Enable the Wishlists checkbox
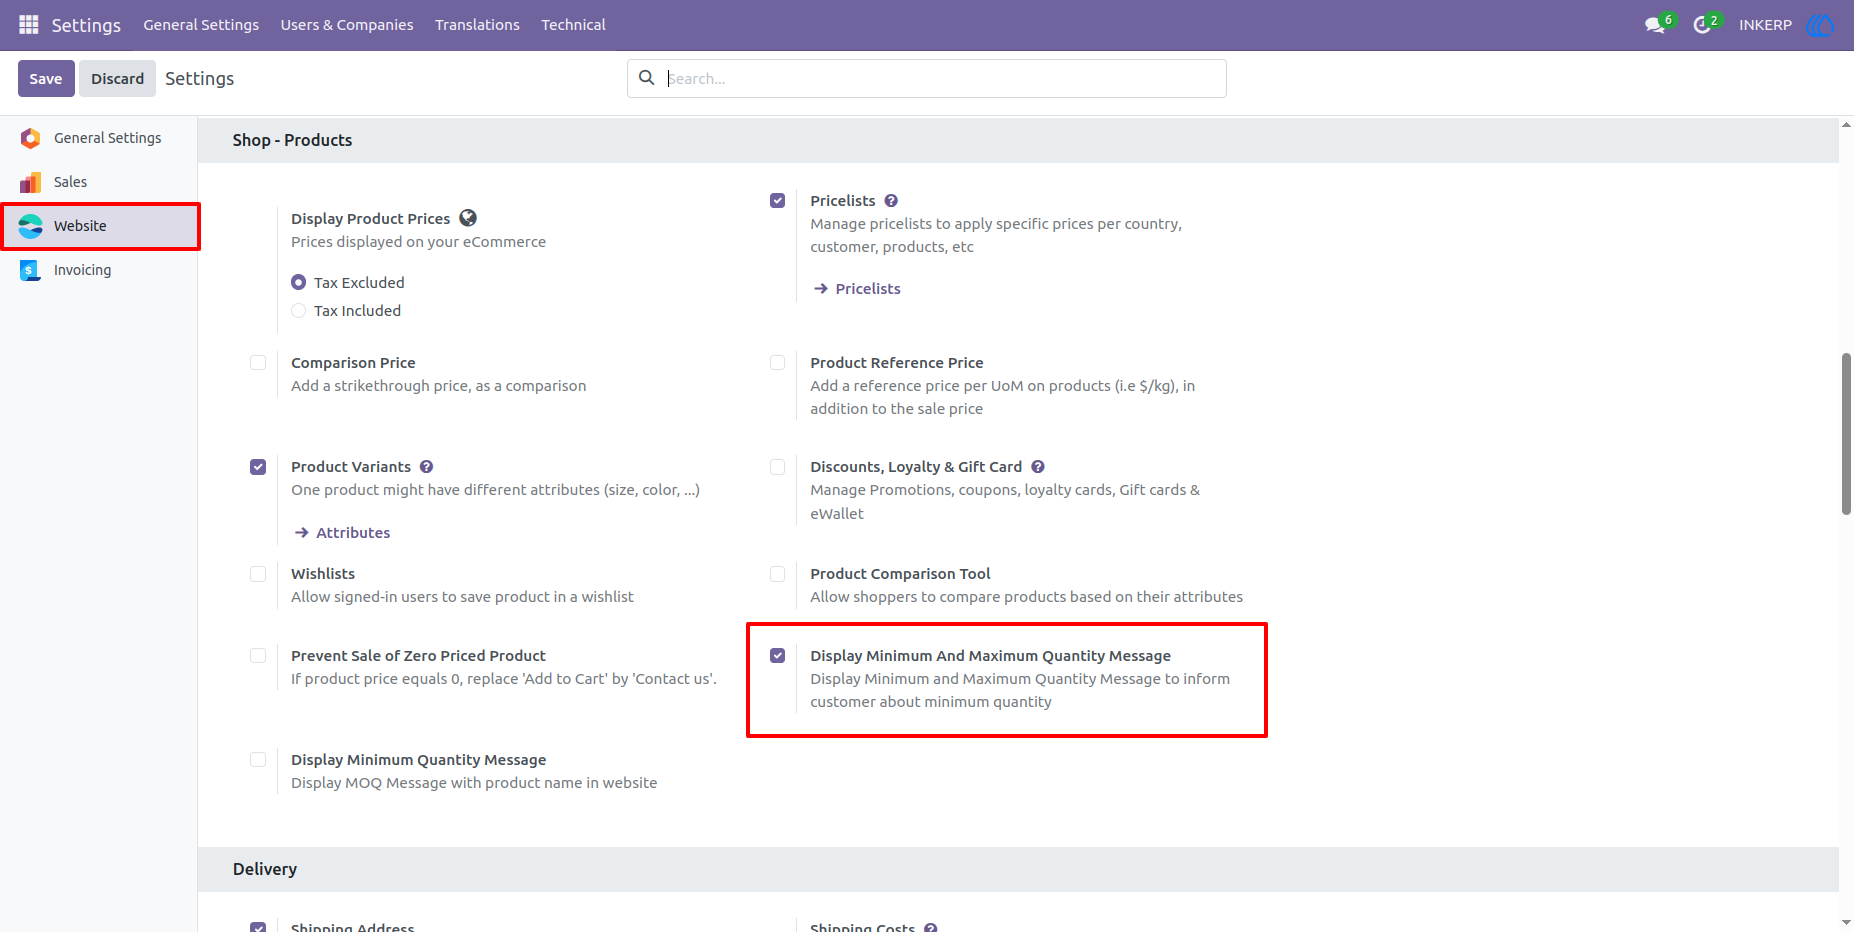 point(258,574)
